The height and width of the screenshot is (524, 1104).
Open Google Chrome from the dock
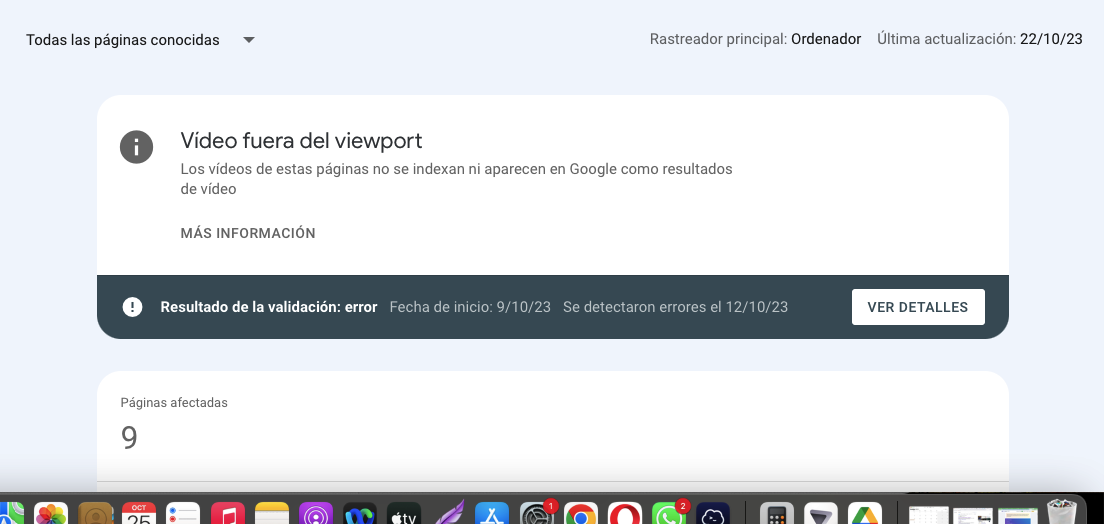[581, 513]
